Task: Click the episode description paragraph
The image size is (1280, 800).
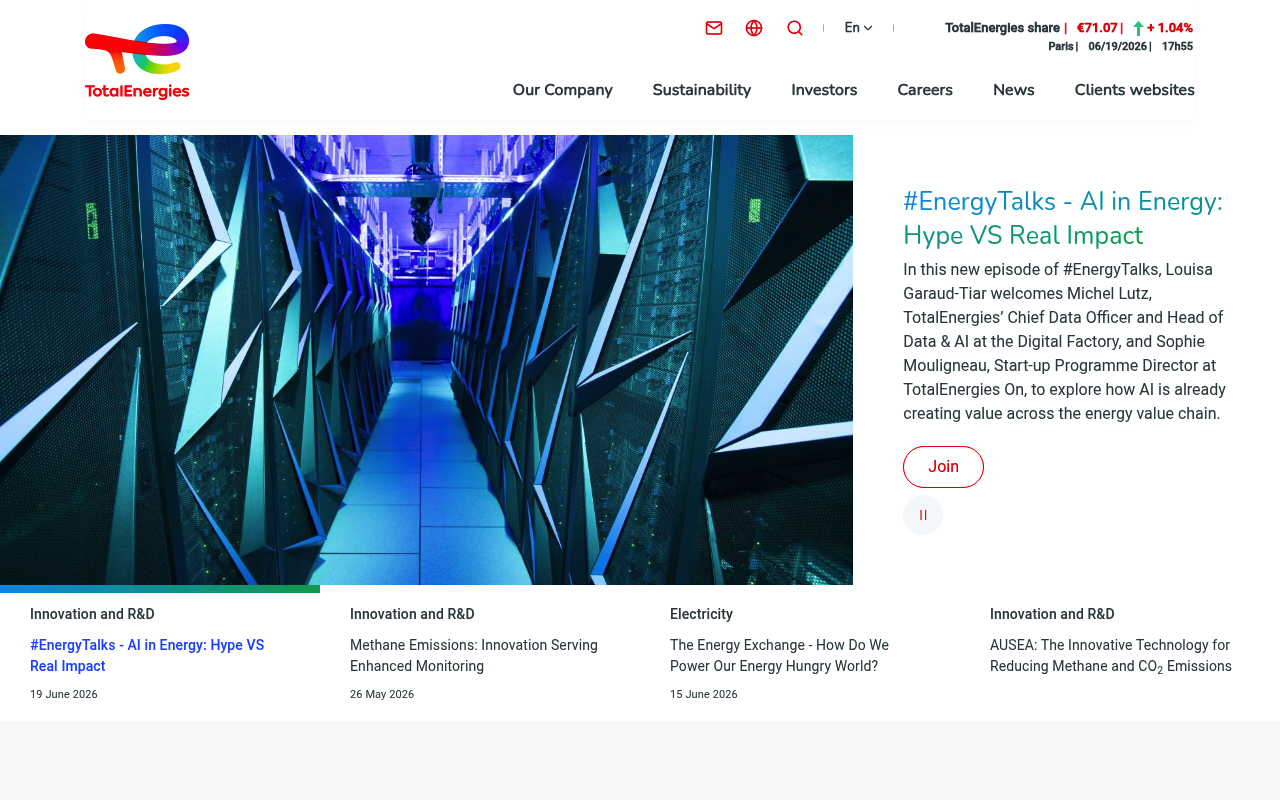Action: point(1065,342)
